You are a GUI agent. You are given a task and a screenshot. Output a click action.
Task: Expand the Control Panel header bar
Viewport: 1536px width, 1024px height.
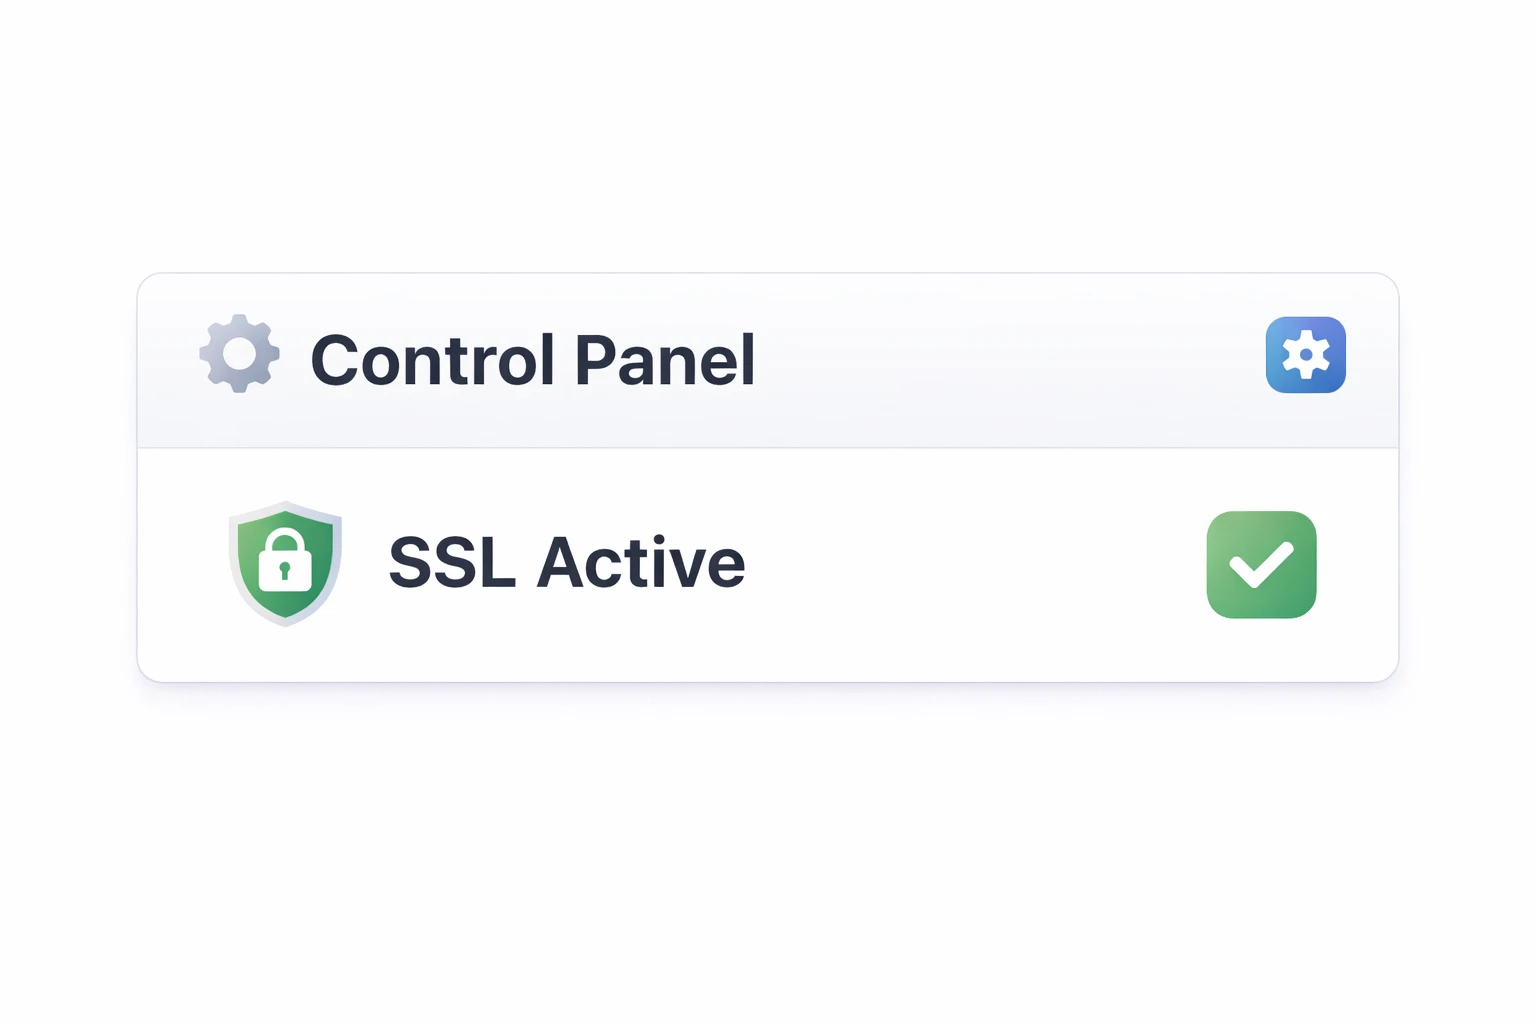(x=1000, y=360)
